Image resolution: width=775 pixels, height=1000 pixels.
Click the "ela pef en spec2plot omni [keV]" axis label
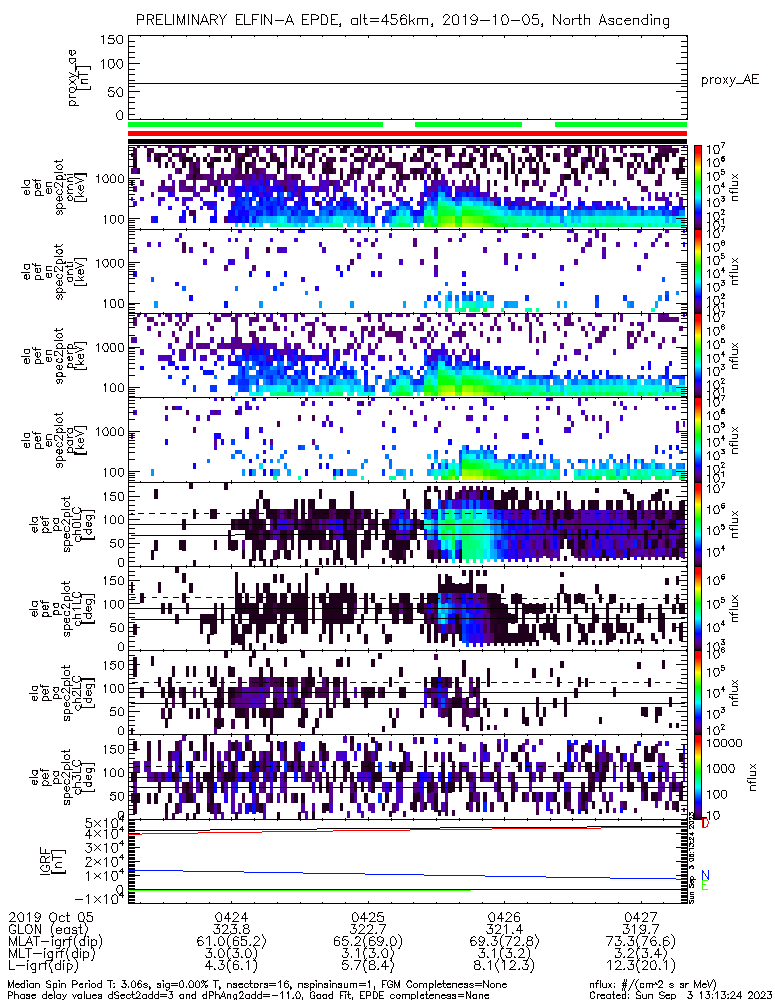coord(55,187)
